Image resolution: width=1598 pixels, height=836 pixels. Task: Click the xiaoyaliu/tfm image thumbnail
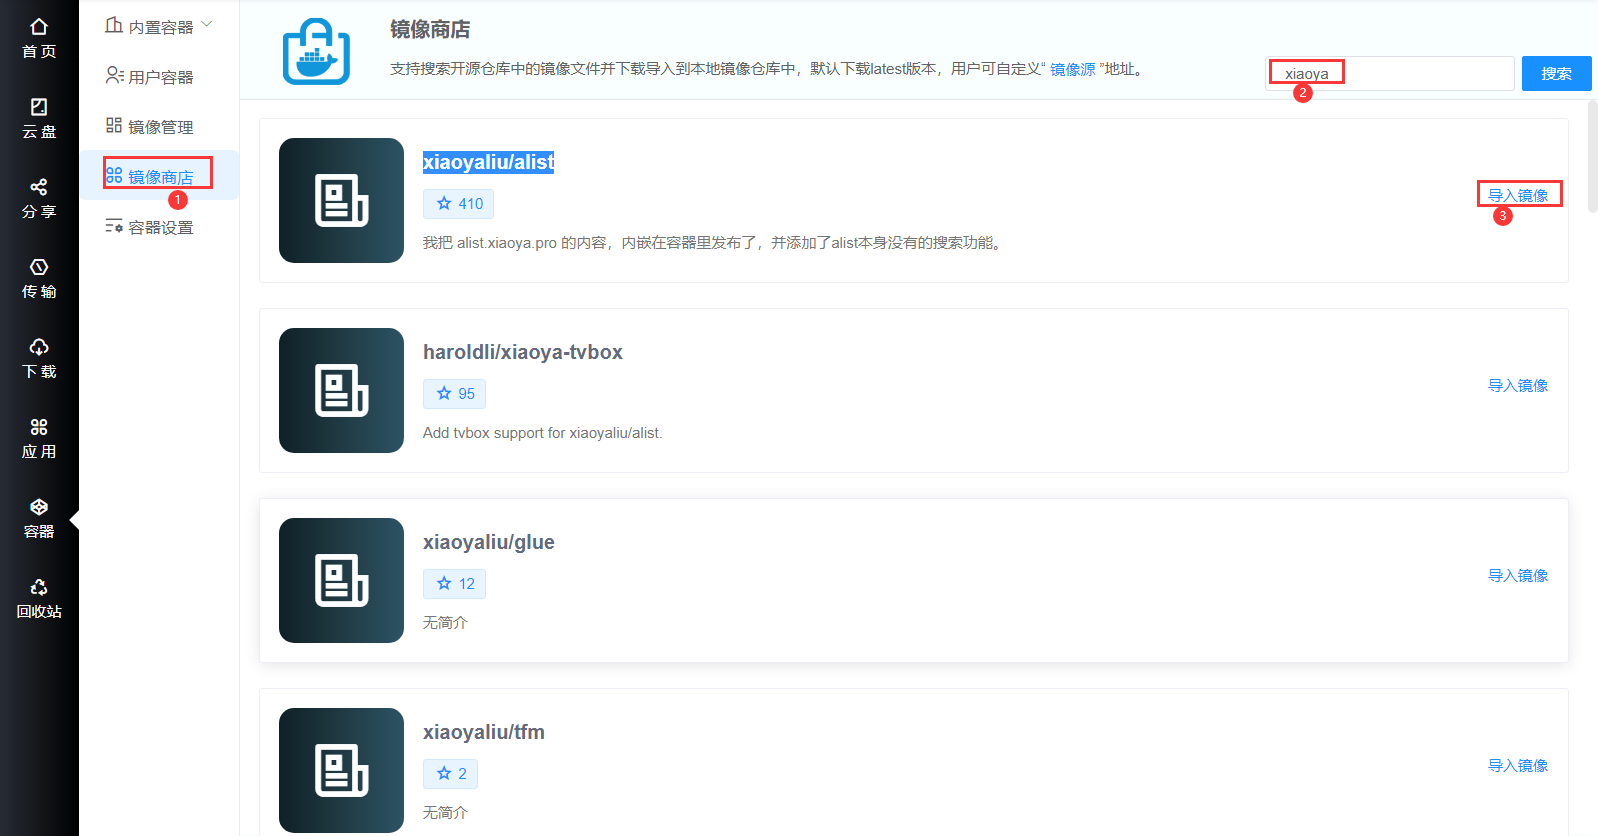pyautogui.click(x=341, y=770)
